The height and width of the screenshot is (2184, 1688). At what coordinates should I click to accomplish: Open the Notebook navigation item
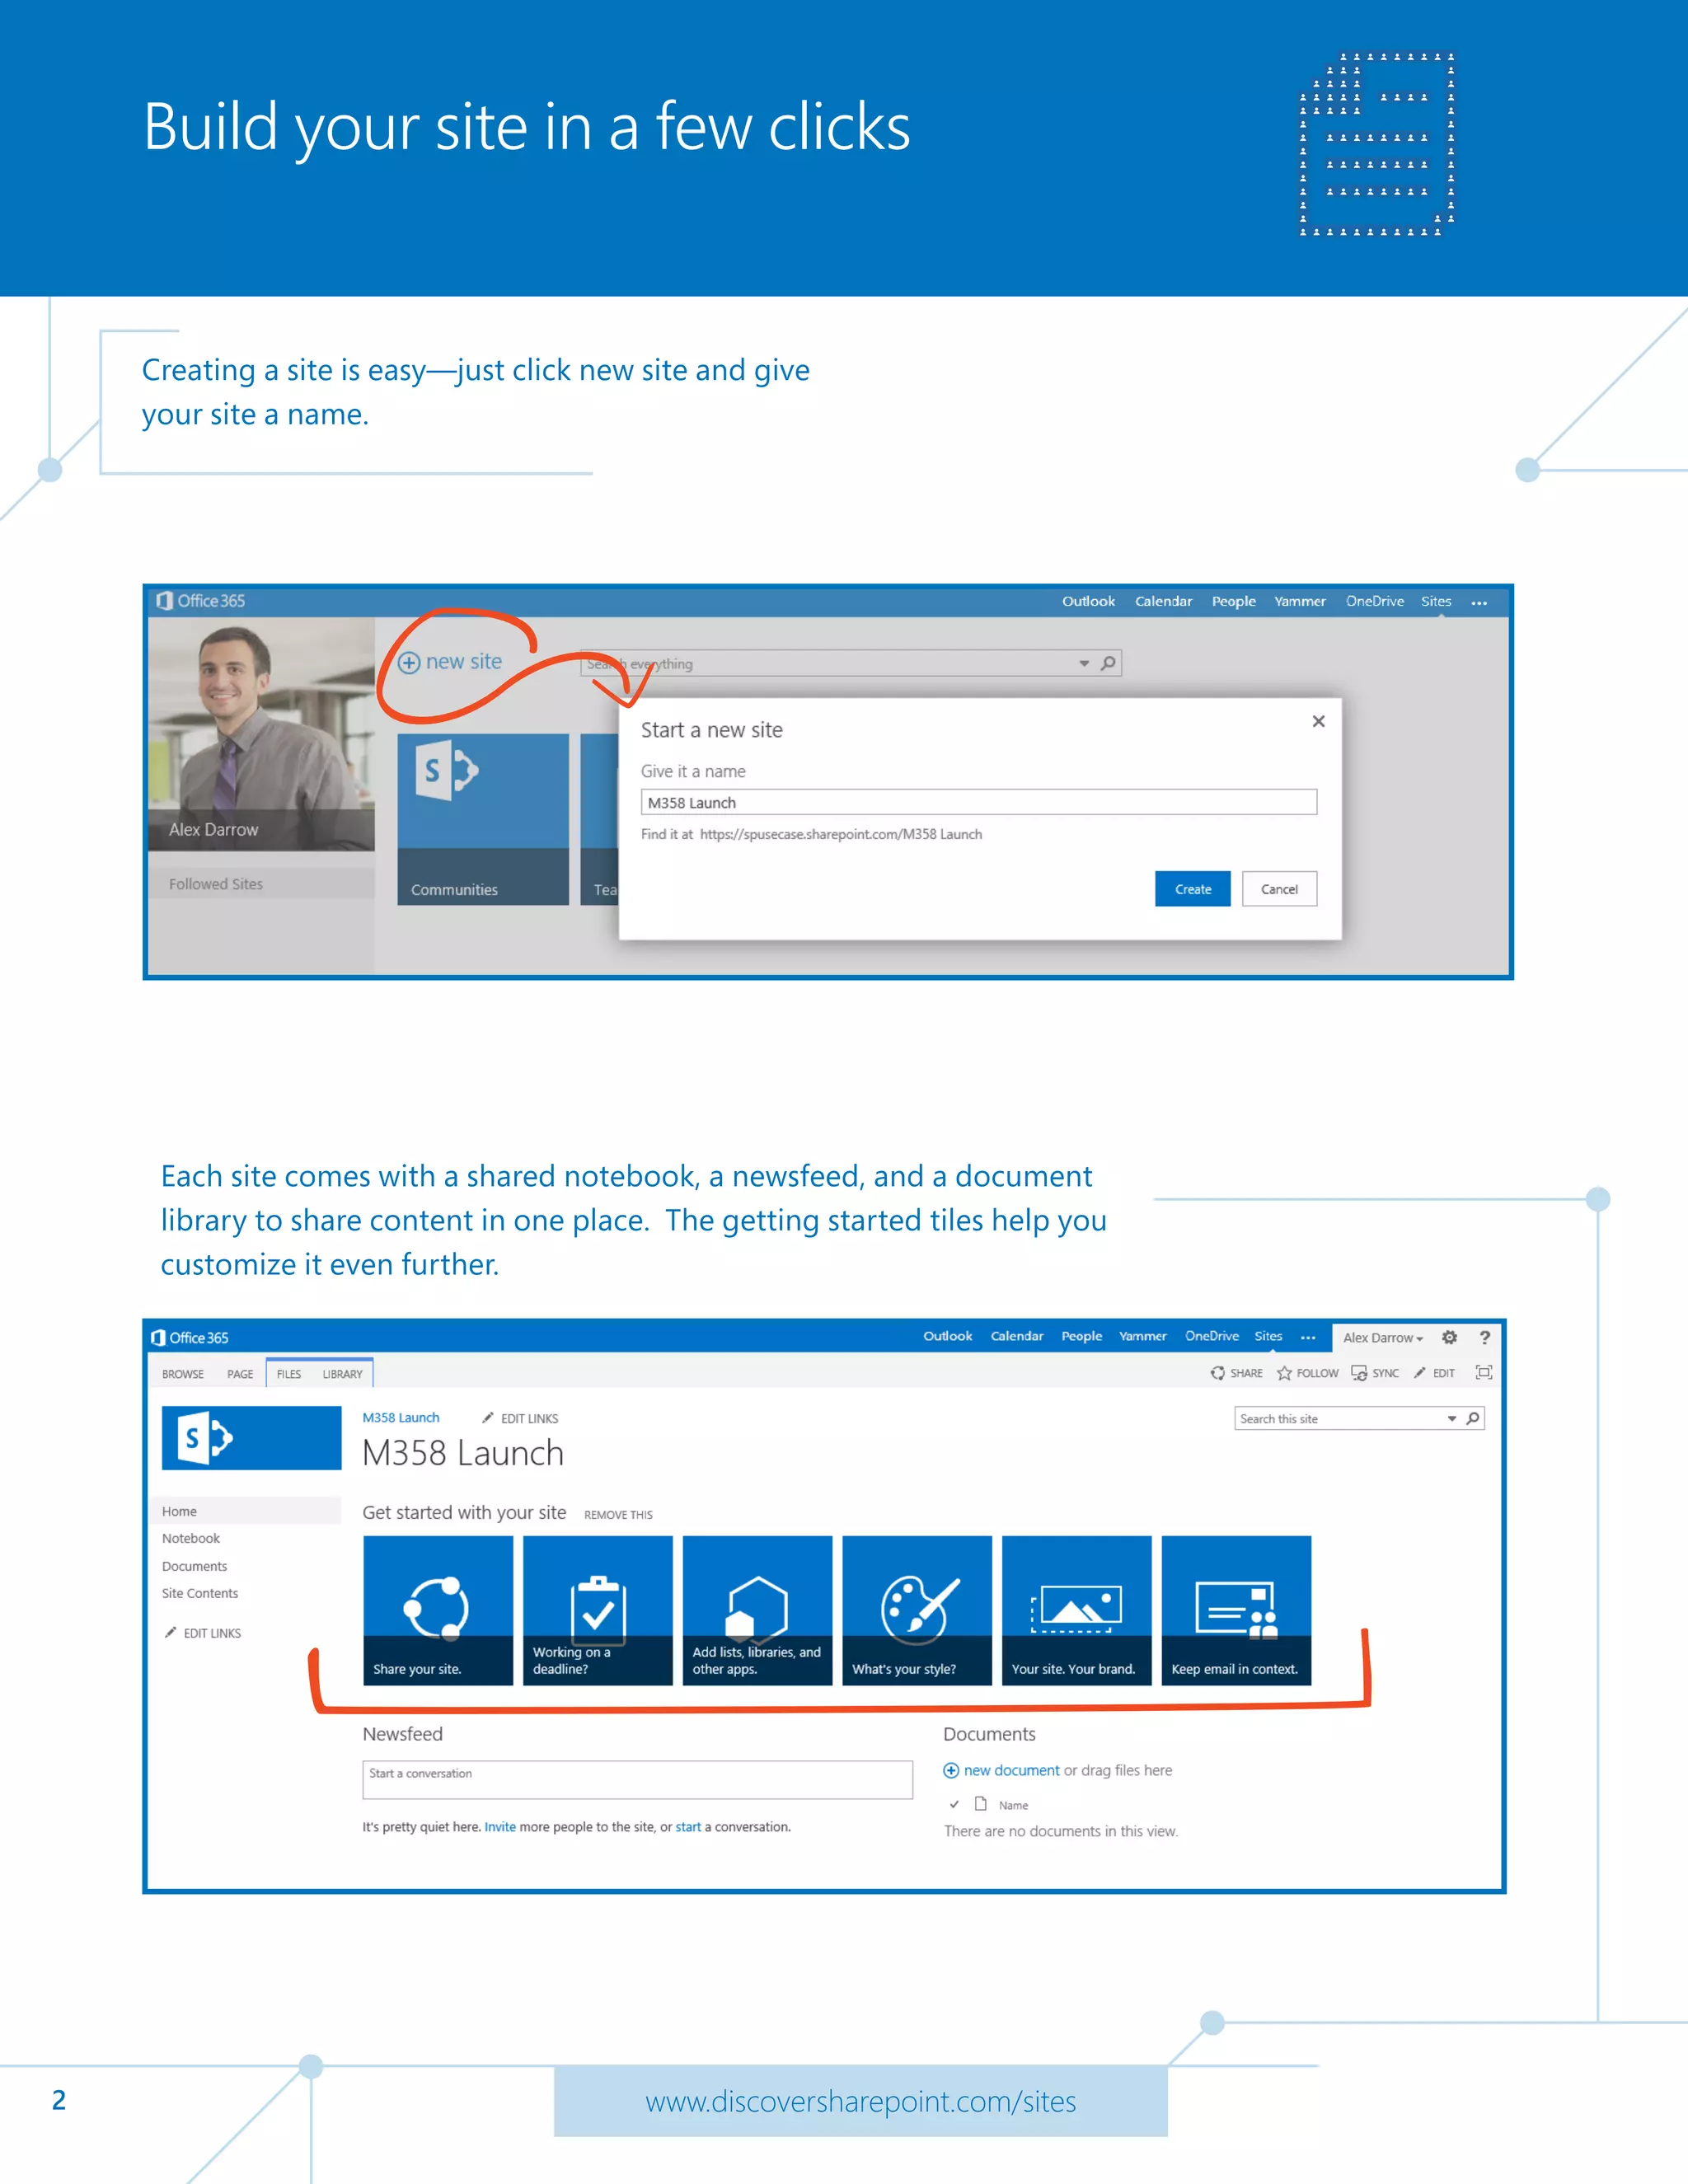[191, 1538]
